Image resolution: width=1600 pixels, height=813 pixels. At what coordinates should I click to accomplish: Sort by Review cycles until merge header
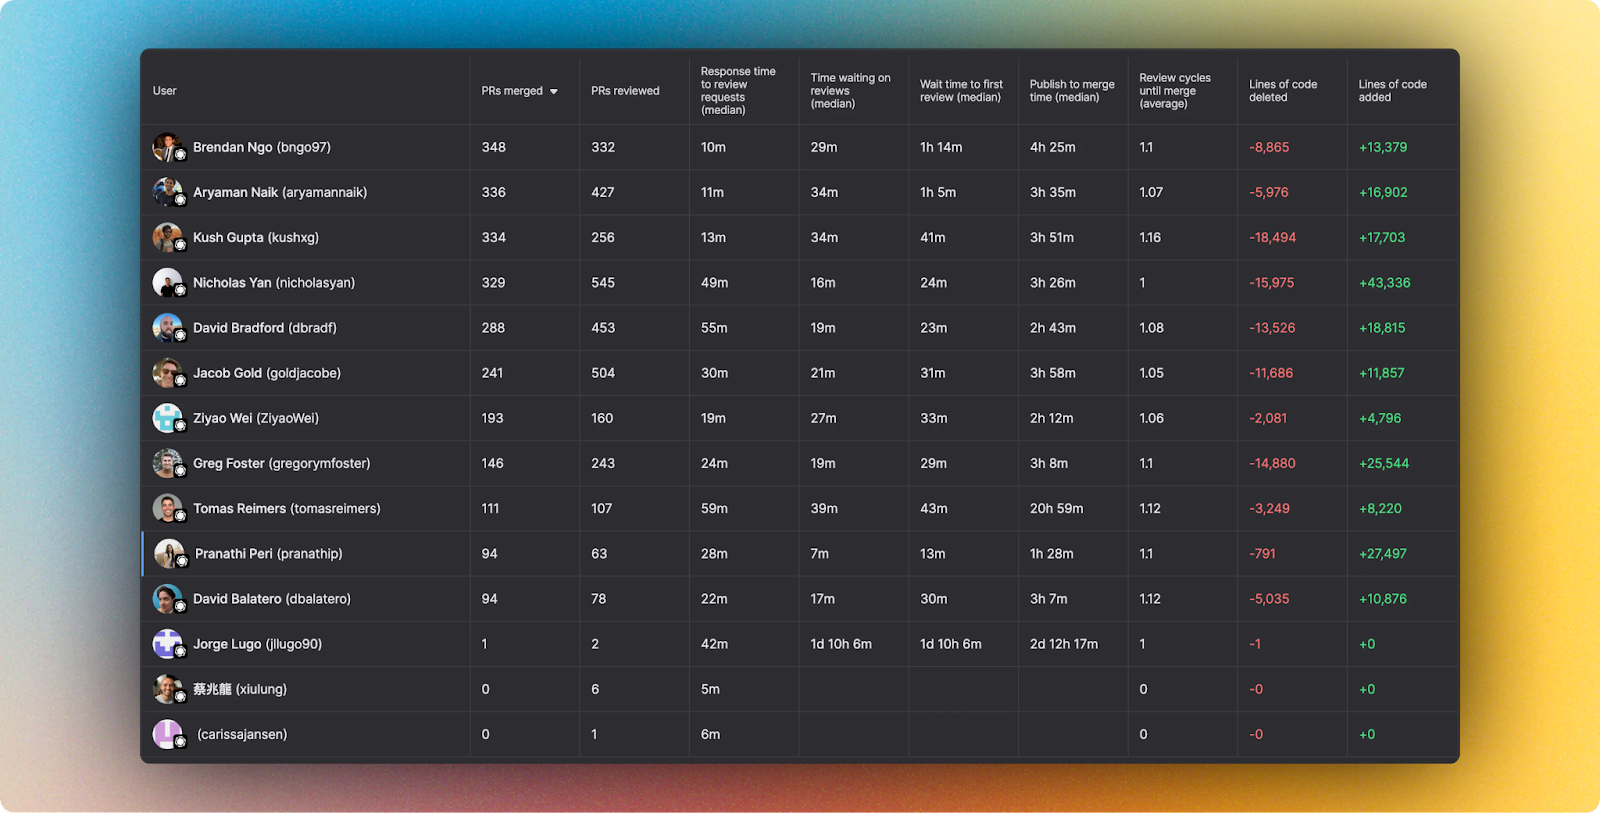[x=1175, y=91]
